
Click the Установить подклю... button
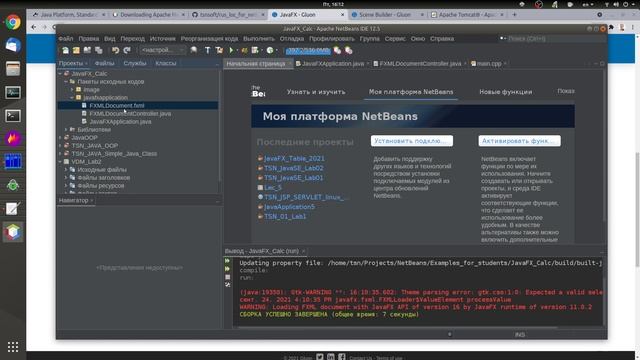tap(412, 141)
